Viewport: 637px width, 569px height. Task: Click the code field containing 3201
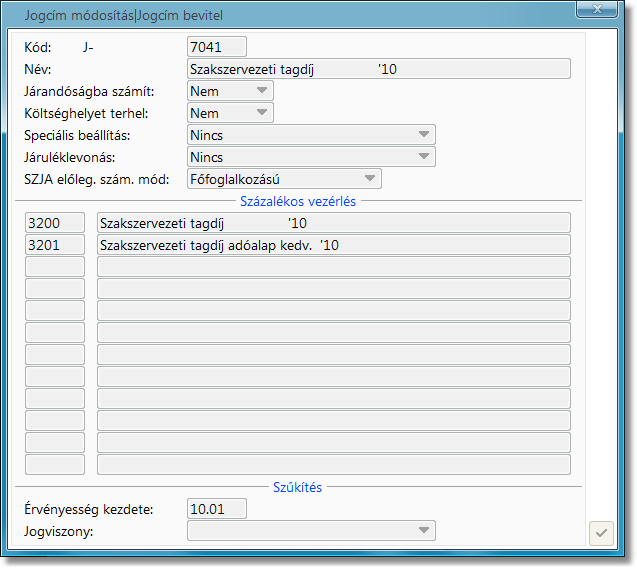click(x=55, y=244)
